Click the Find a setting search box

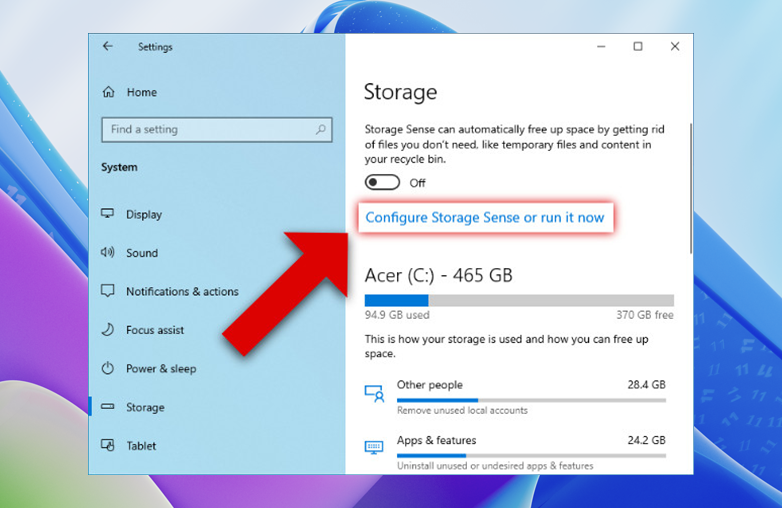(216, 130)
